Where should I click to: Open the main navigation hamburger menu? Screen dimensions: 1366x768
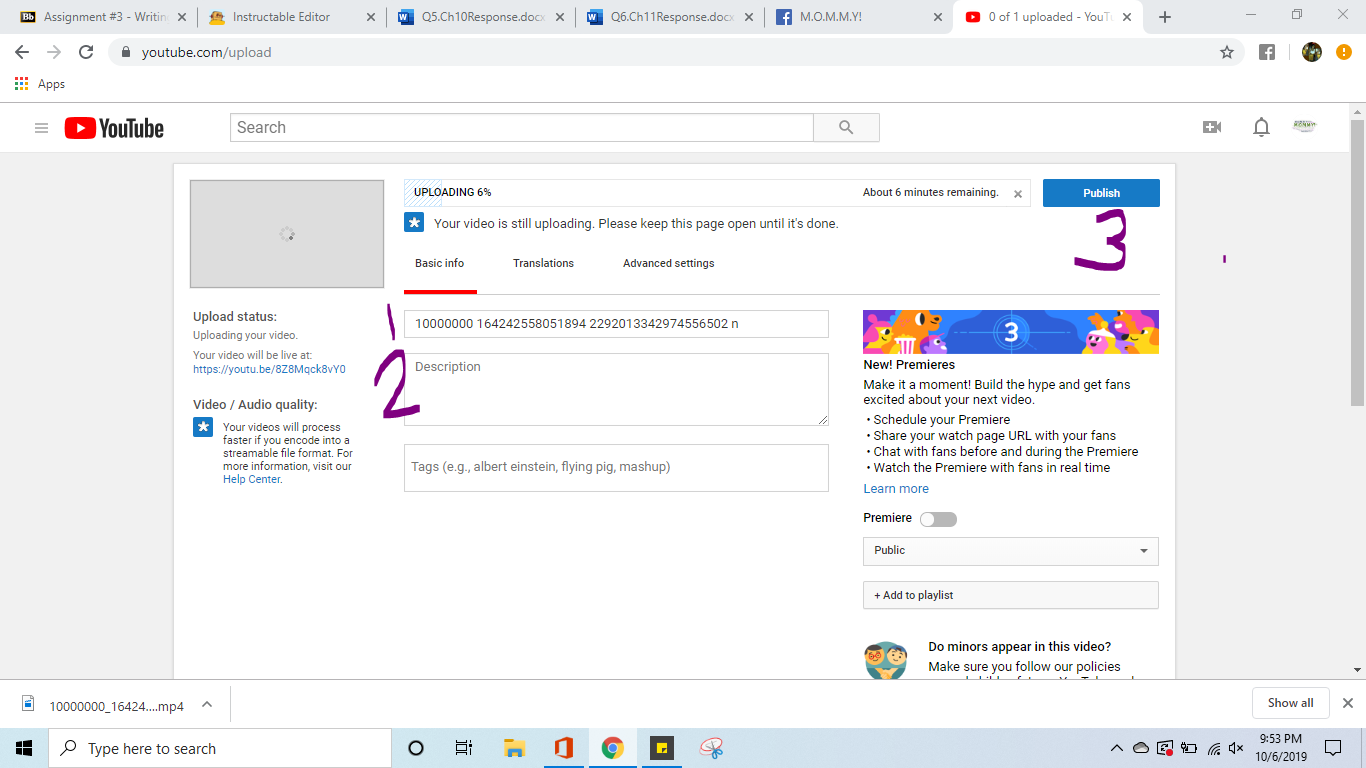[41, 127]
